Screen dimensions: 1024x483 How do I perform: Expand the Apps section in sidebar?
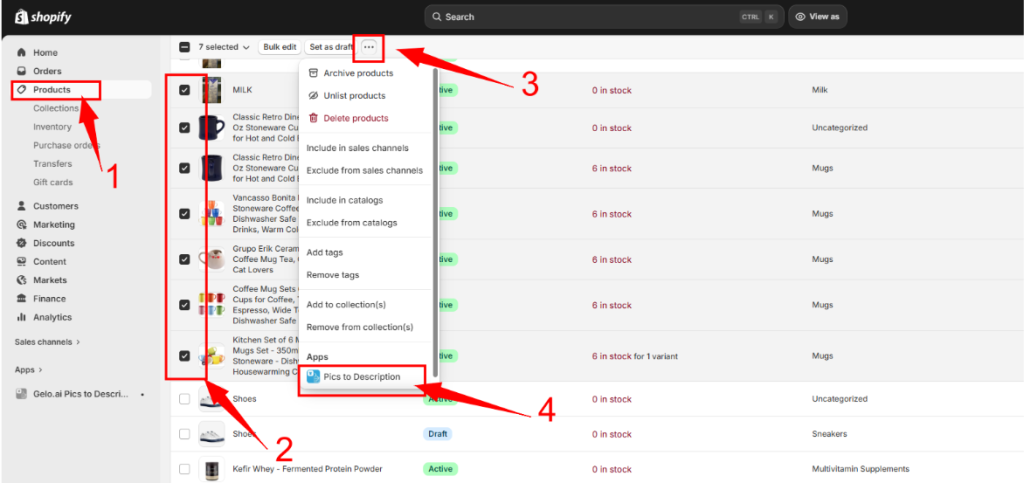(28, 369)
